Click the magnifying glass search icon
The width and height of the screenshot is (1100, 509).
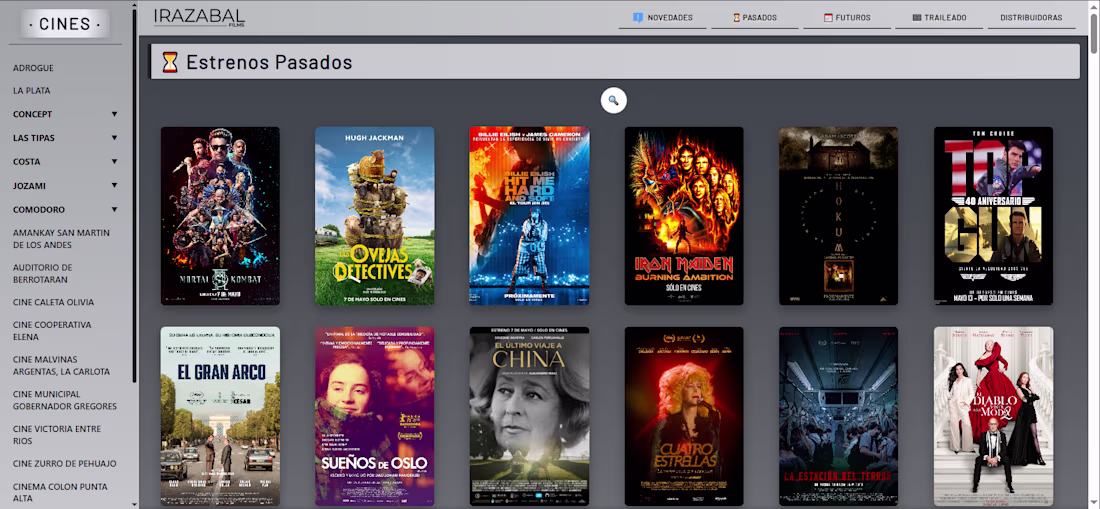[613, 100]
